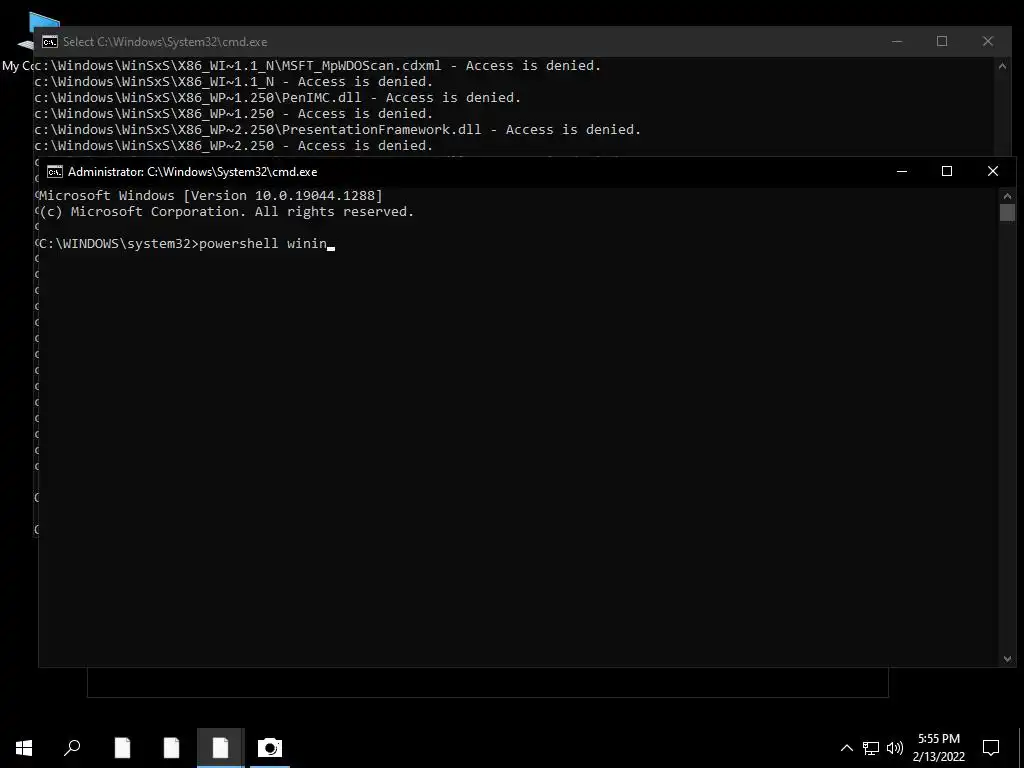Open the first file icon on taskbar
The image size is (1024, 768).
[123, 748]
